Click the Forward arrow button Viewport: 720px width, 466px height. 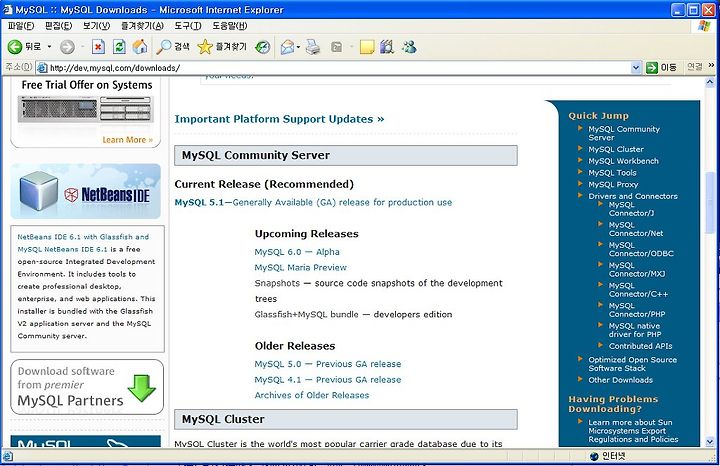[67, 47]
